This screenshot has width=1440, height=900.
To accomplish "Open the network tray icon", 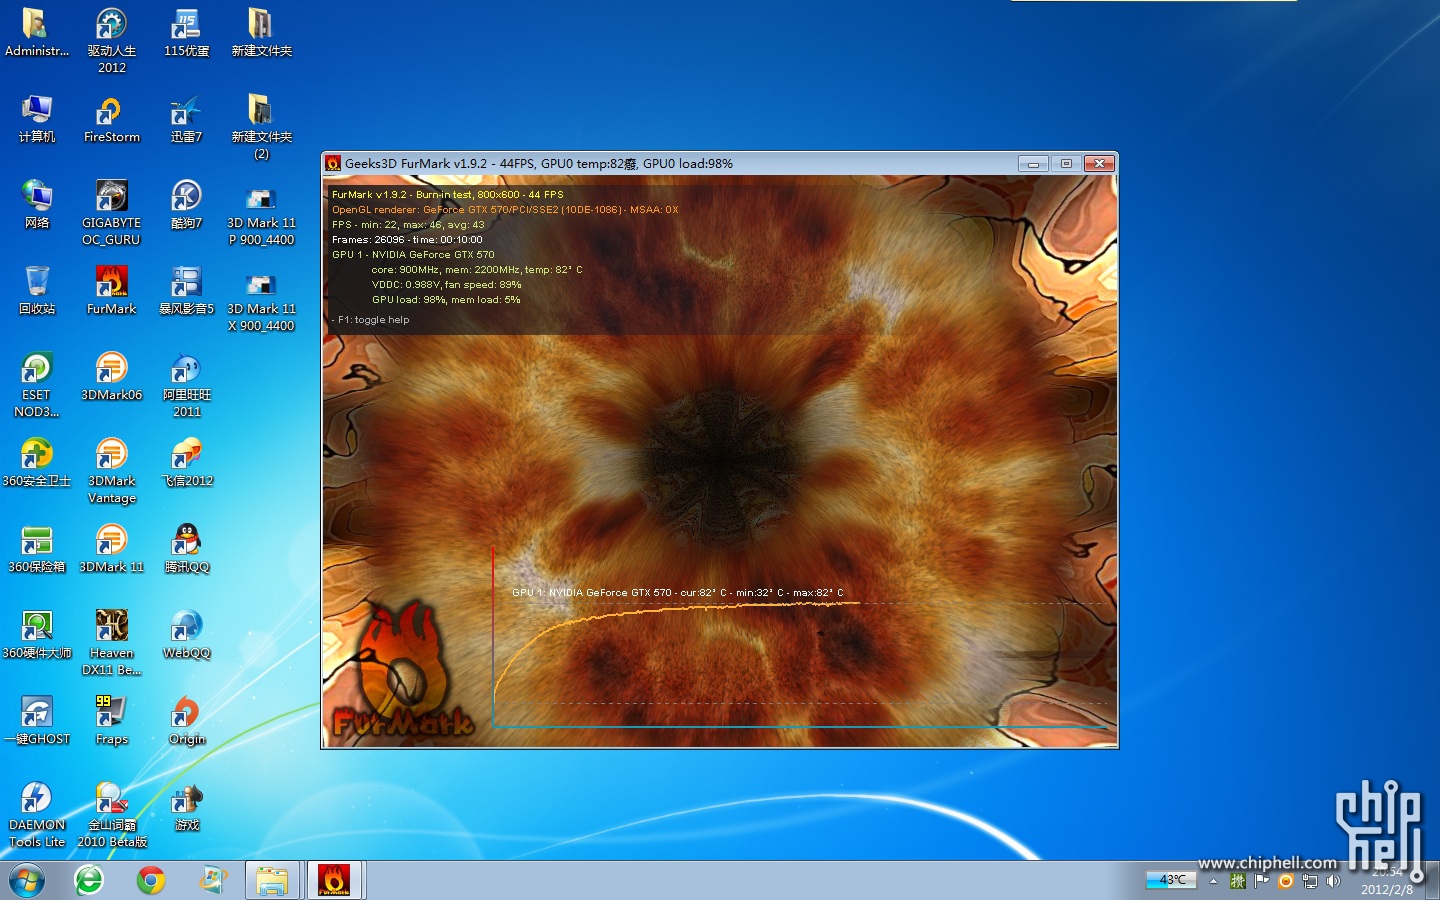I will click(x=1309, y=881).
